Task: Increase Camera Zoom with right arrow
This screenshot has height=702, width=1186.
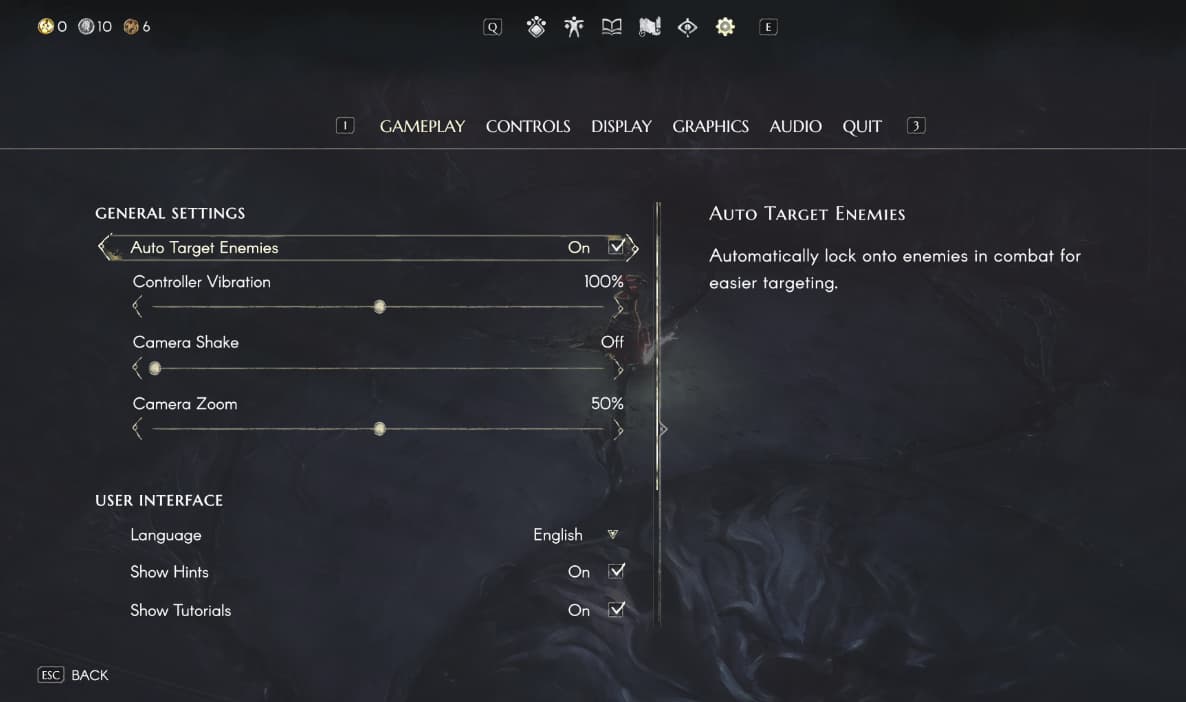Action: point(619,430)
